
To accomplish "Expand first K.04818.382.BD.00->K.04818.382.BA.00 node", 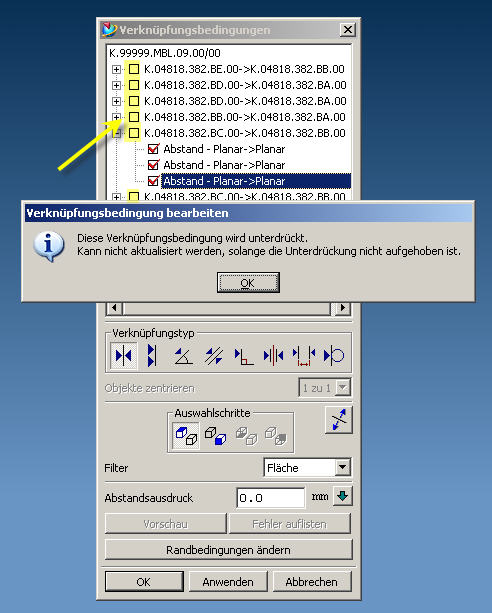I will [116, 85].
